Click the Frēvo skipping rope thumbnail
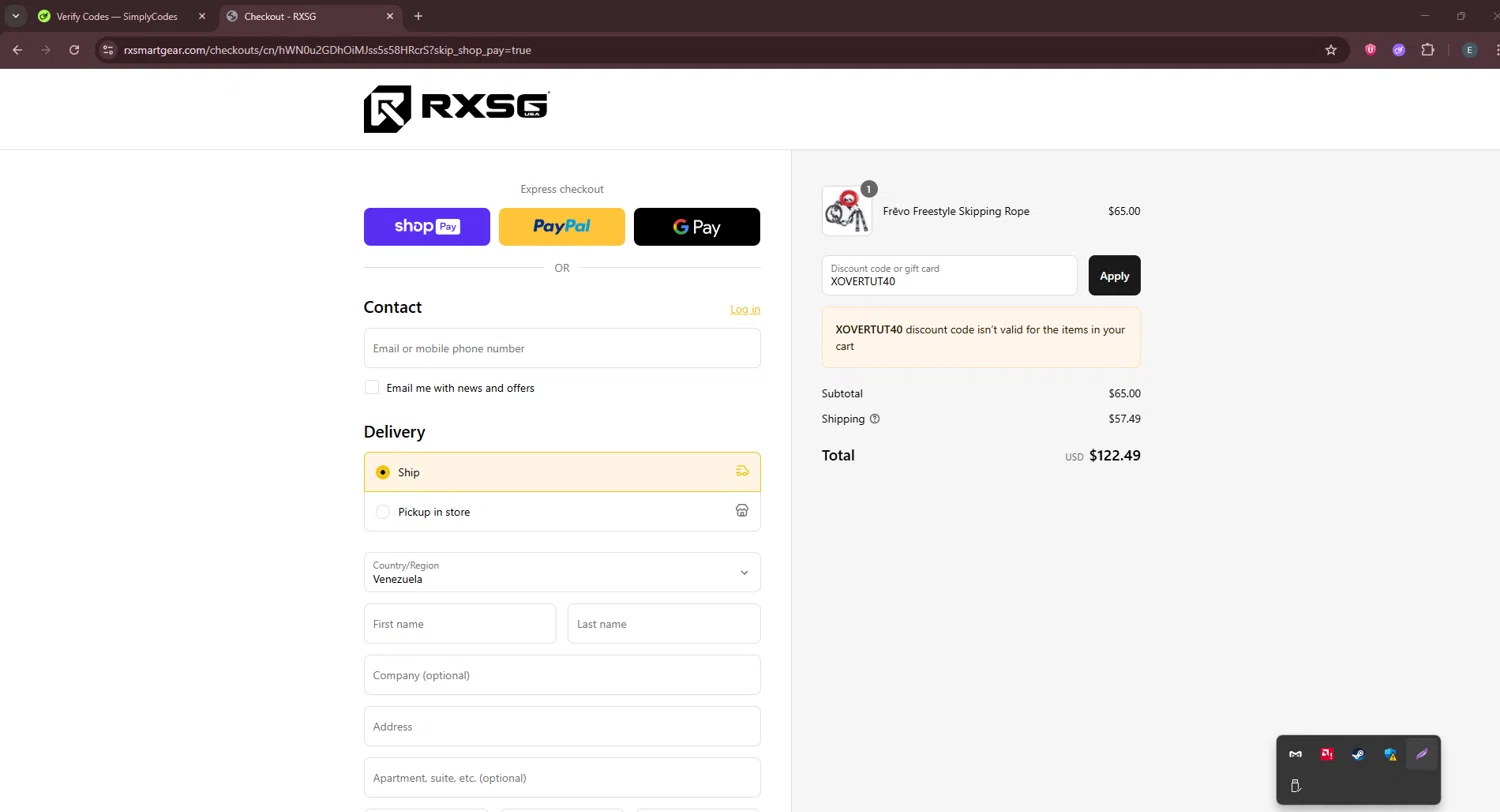This screenshot has height=812, width=1500. click(846, 211)
